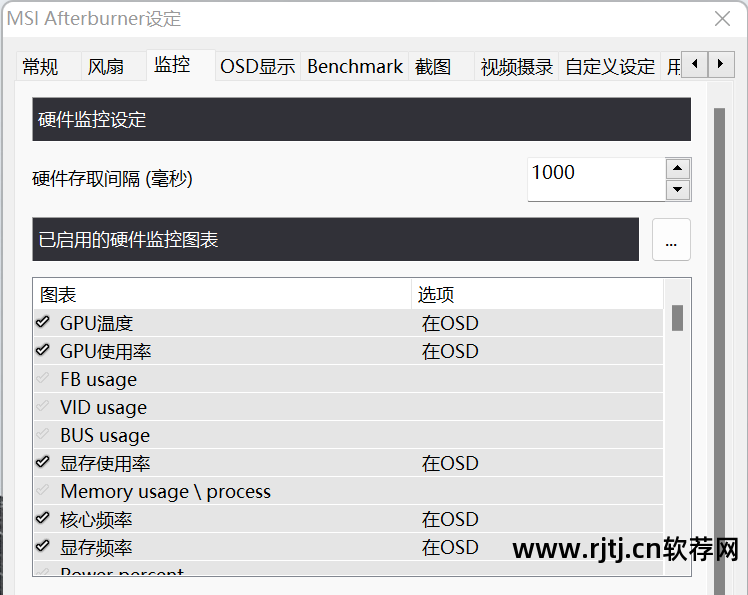
Task: Close the MSI Afterburner settings window
Action: (x=722, y=19)
